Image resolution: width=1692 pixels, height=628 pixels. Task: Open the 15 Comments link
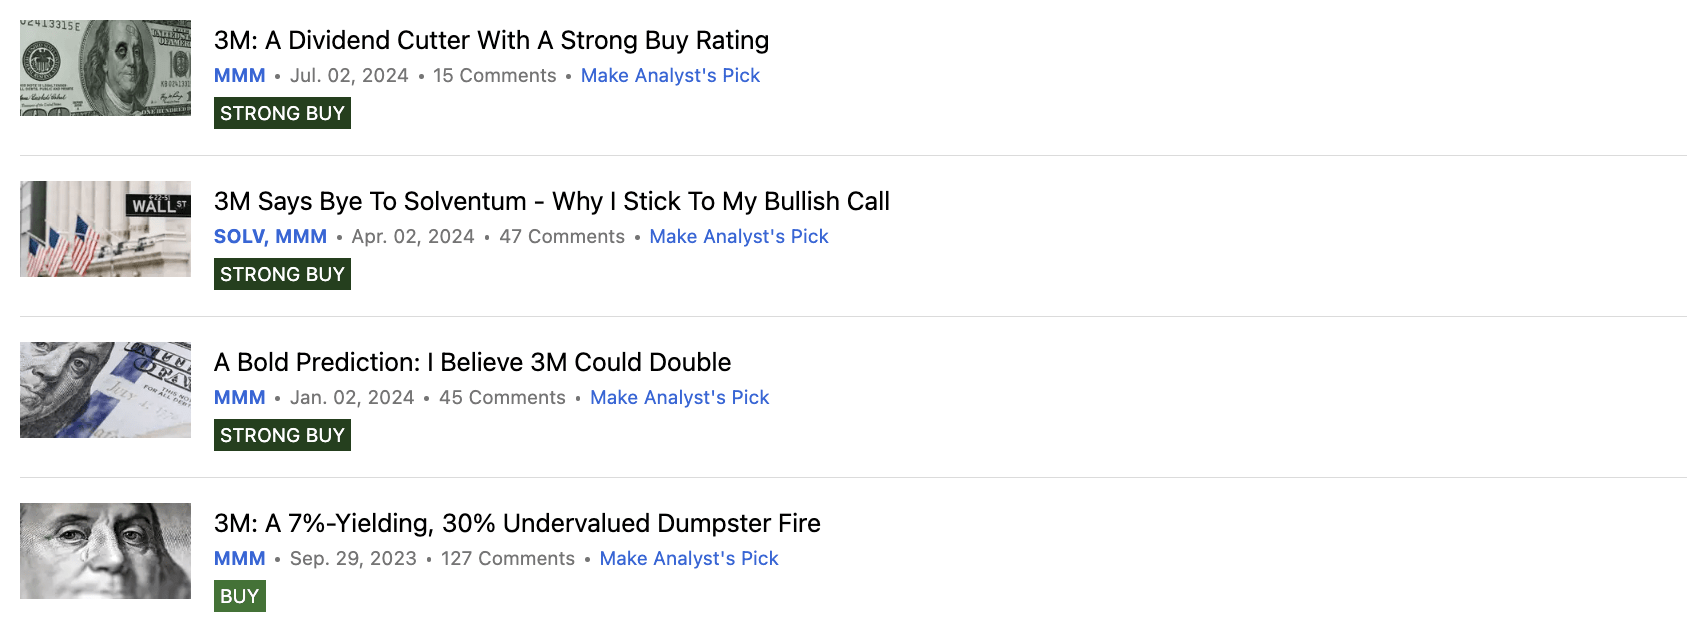coord(494,76)
